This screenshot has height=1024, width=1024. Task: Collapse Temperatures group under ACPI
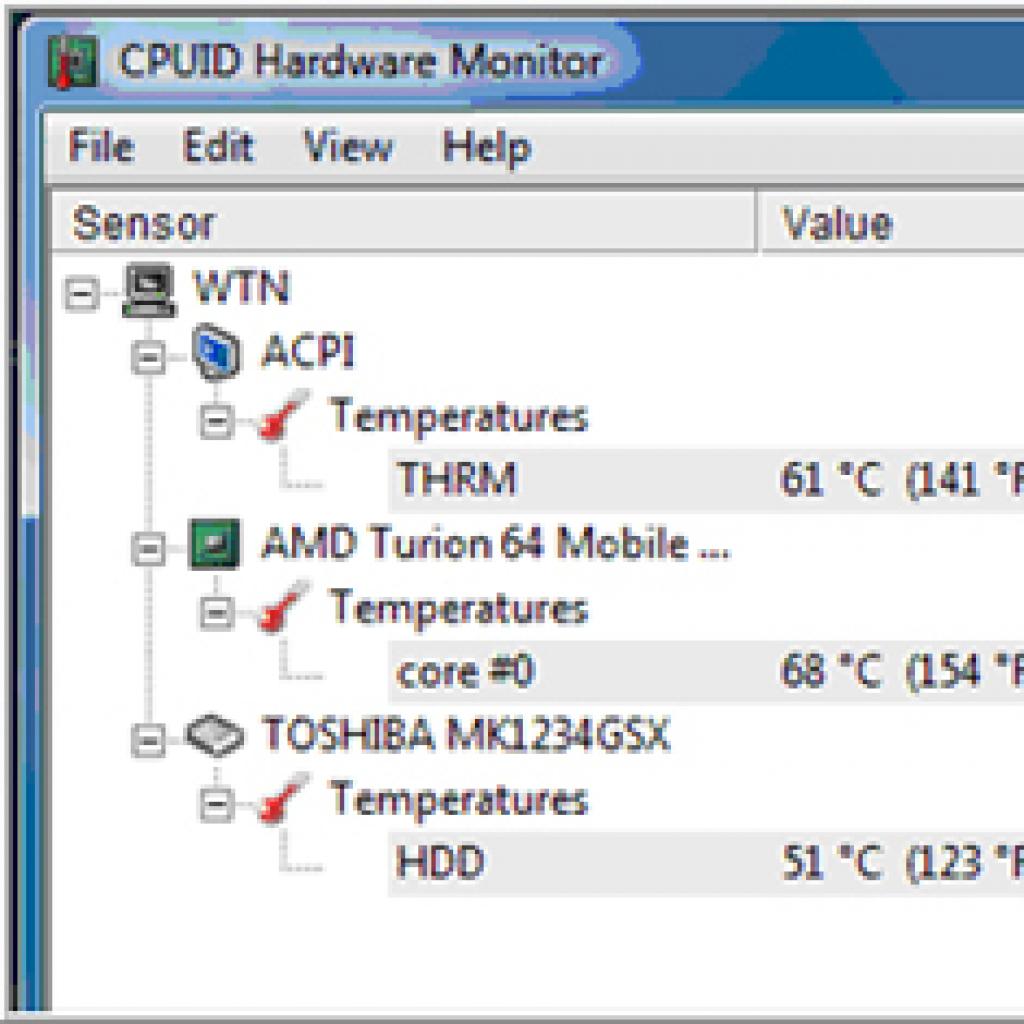point(216,421)
